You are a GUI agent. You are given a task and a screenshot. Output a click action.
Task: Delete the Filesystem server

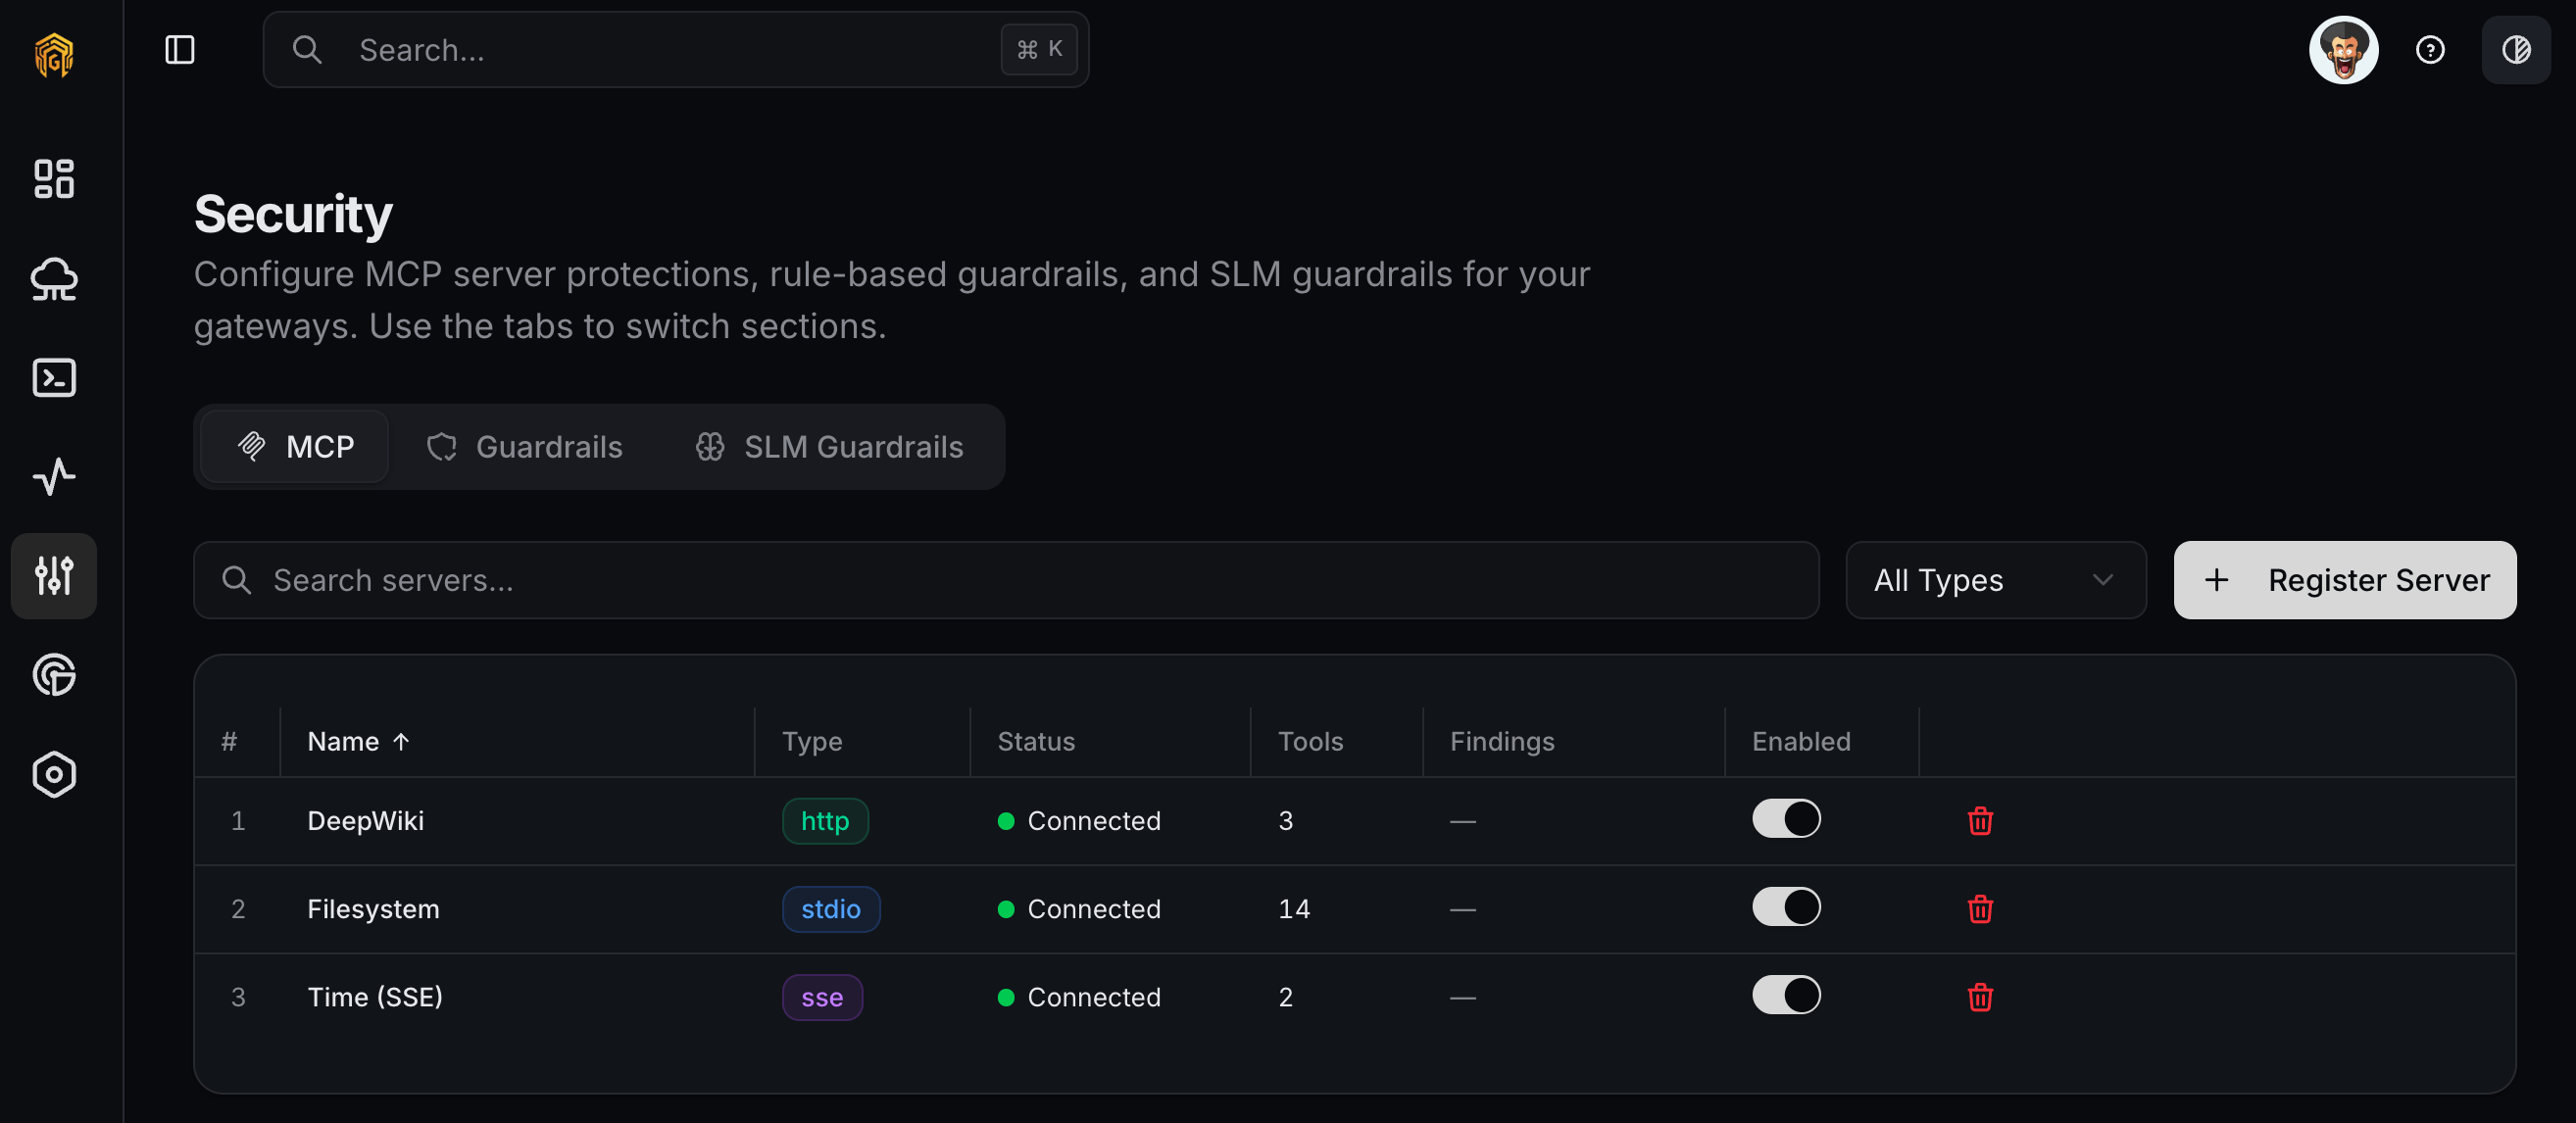[x=1980, y=909]
